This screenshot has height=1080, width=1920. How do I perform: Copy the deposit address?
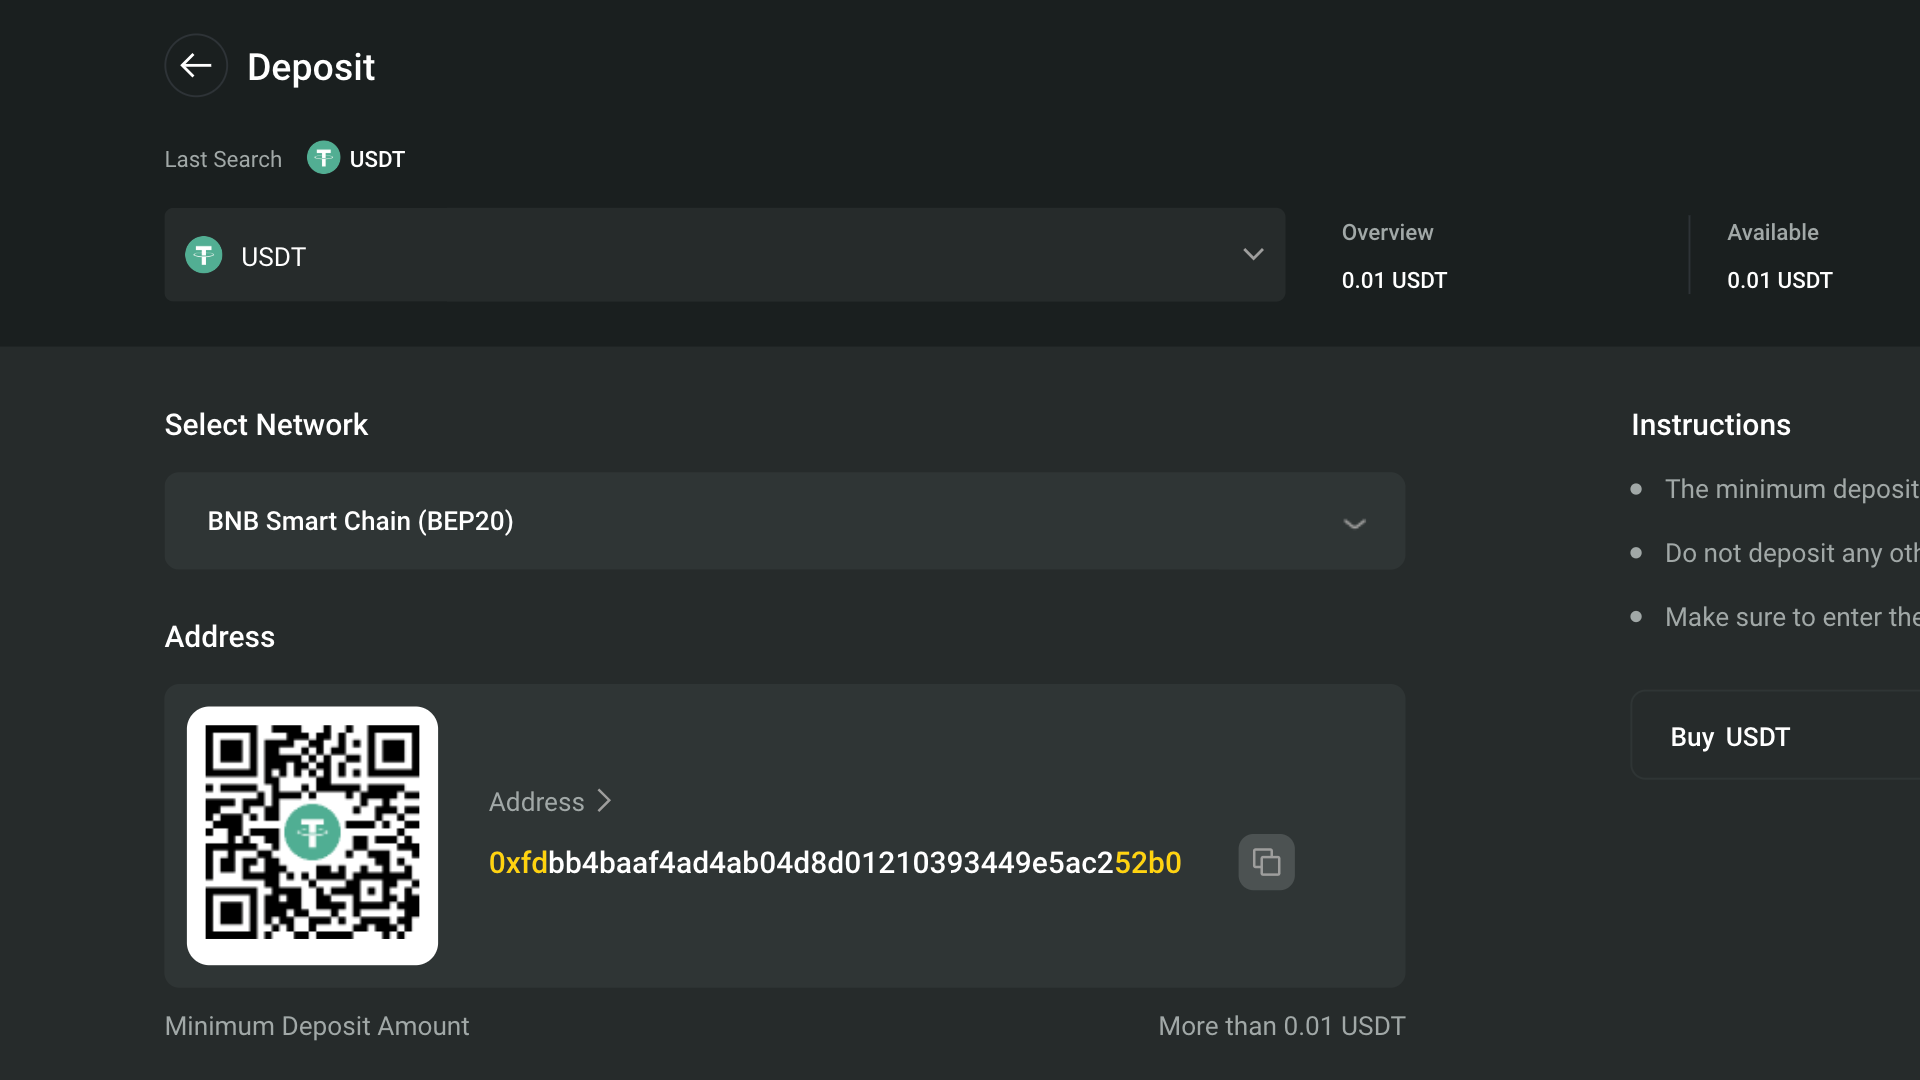point(1266,862)
